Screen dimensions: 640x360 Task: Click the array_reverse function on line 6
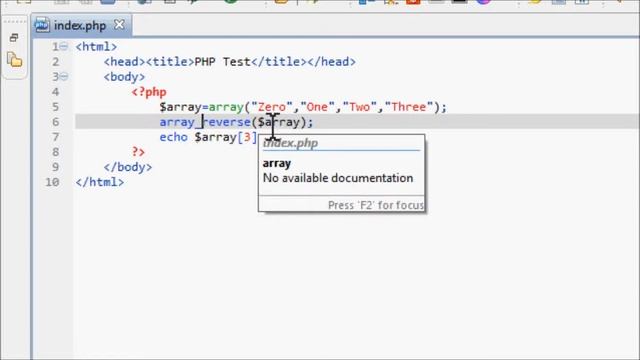[x=205, y=122]
